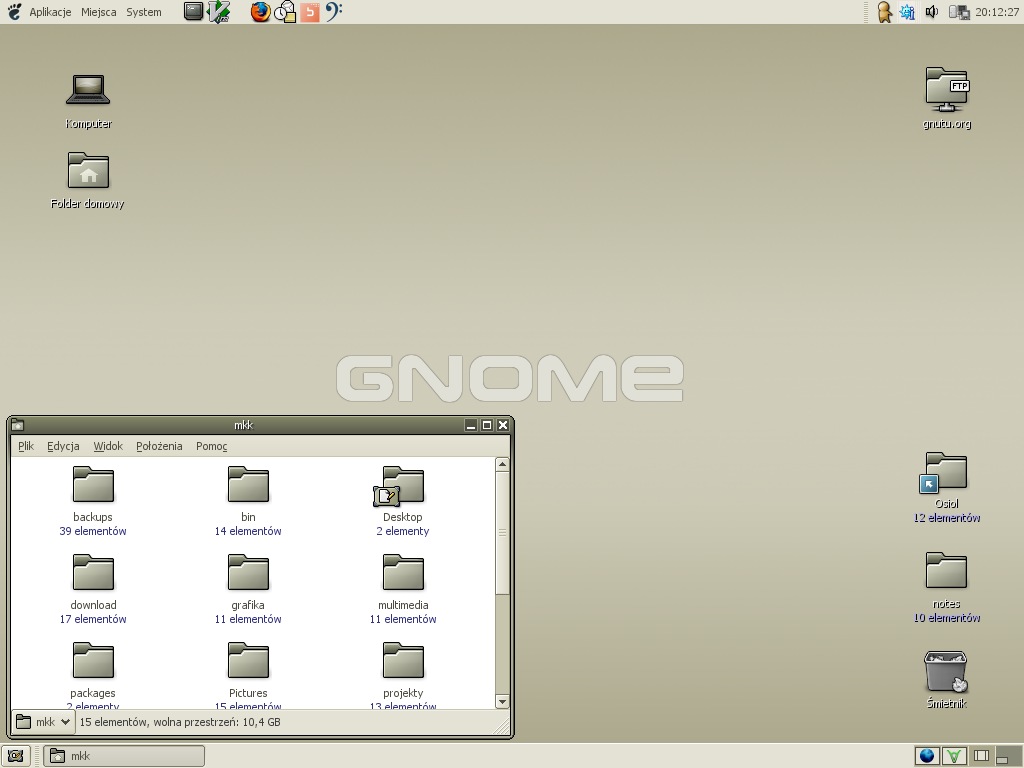Select the projekty folder icon
This screenshot has width=1024, height=768.
pos(403,661)
